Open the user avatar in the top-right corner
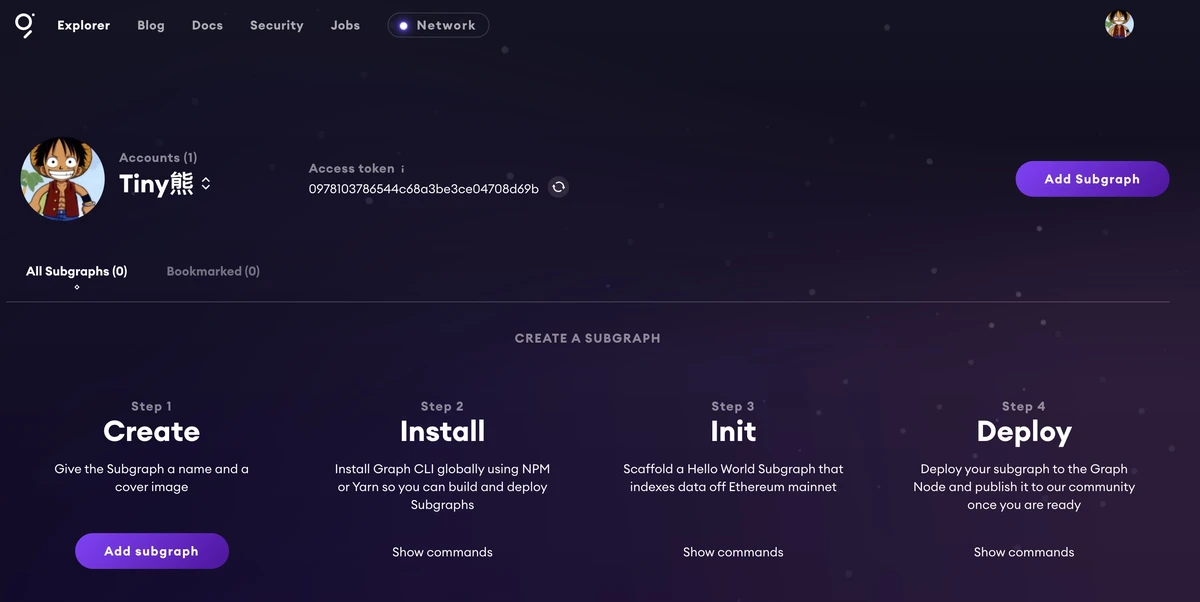1200x602 pixels. [1119, 25]
